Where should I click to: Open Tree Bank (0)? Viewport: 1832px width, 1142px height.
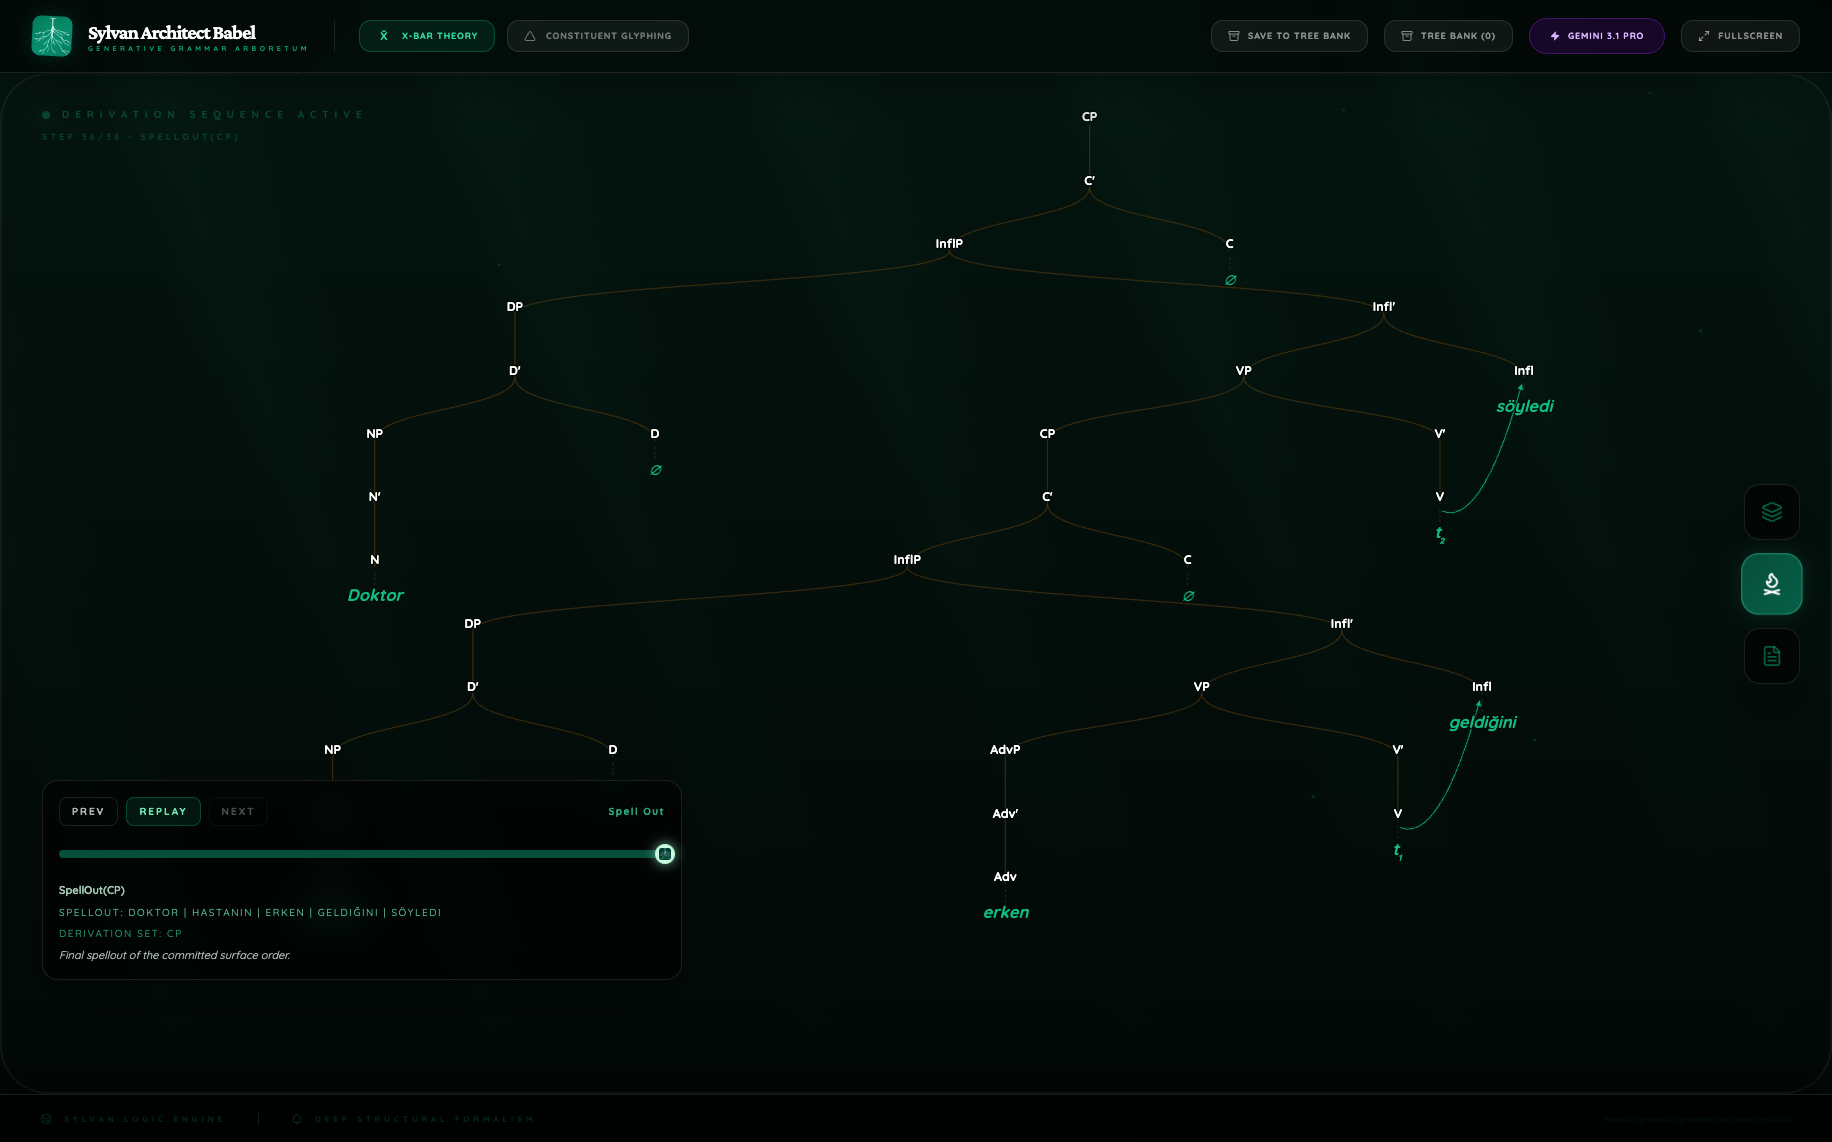1448,35
